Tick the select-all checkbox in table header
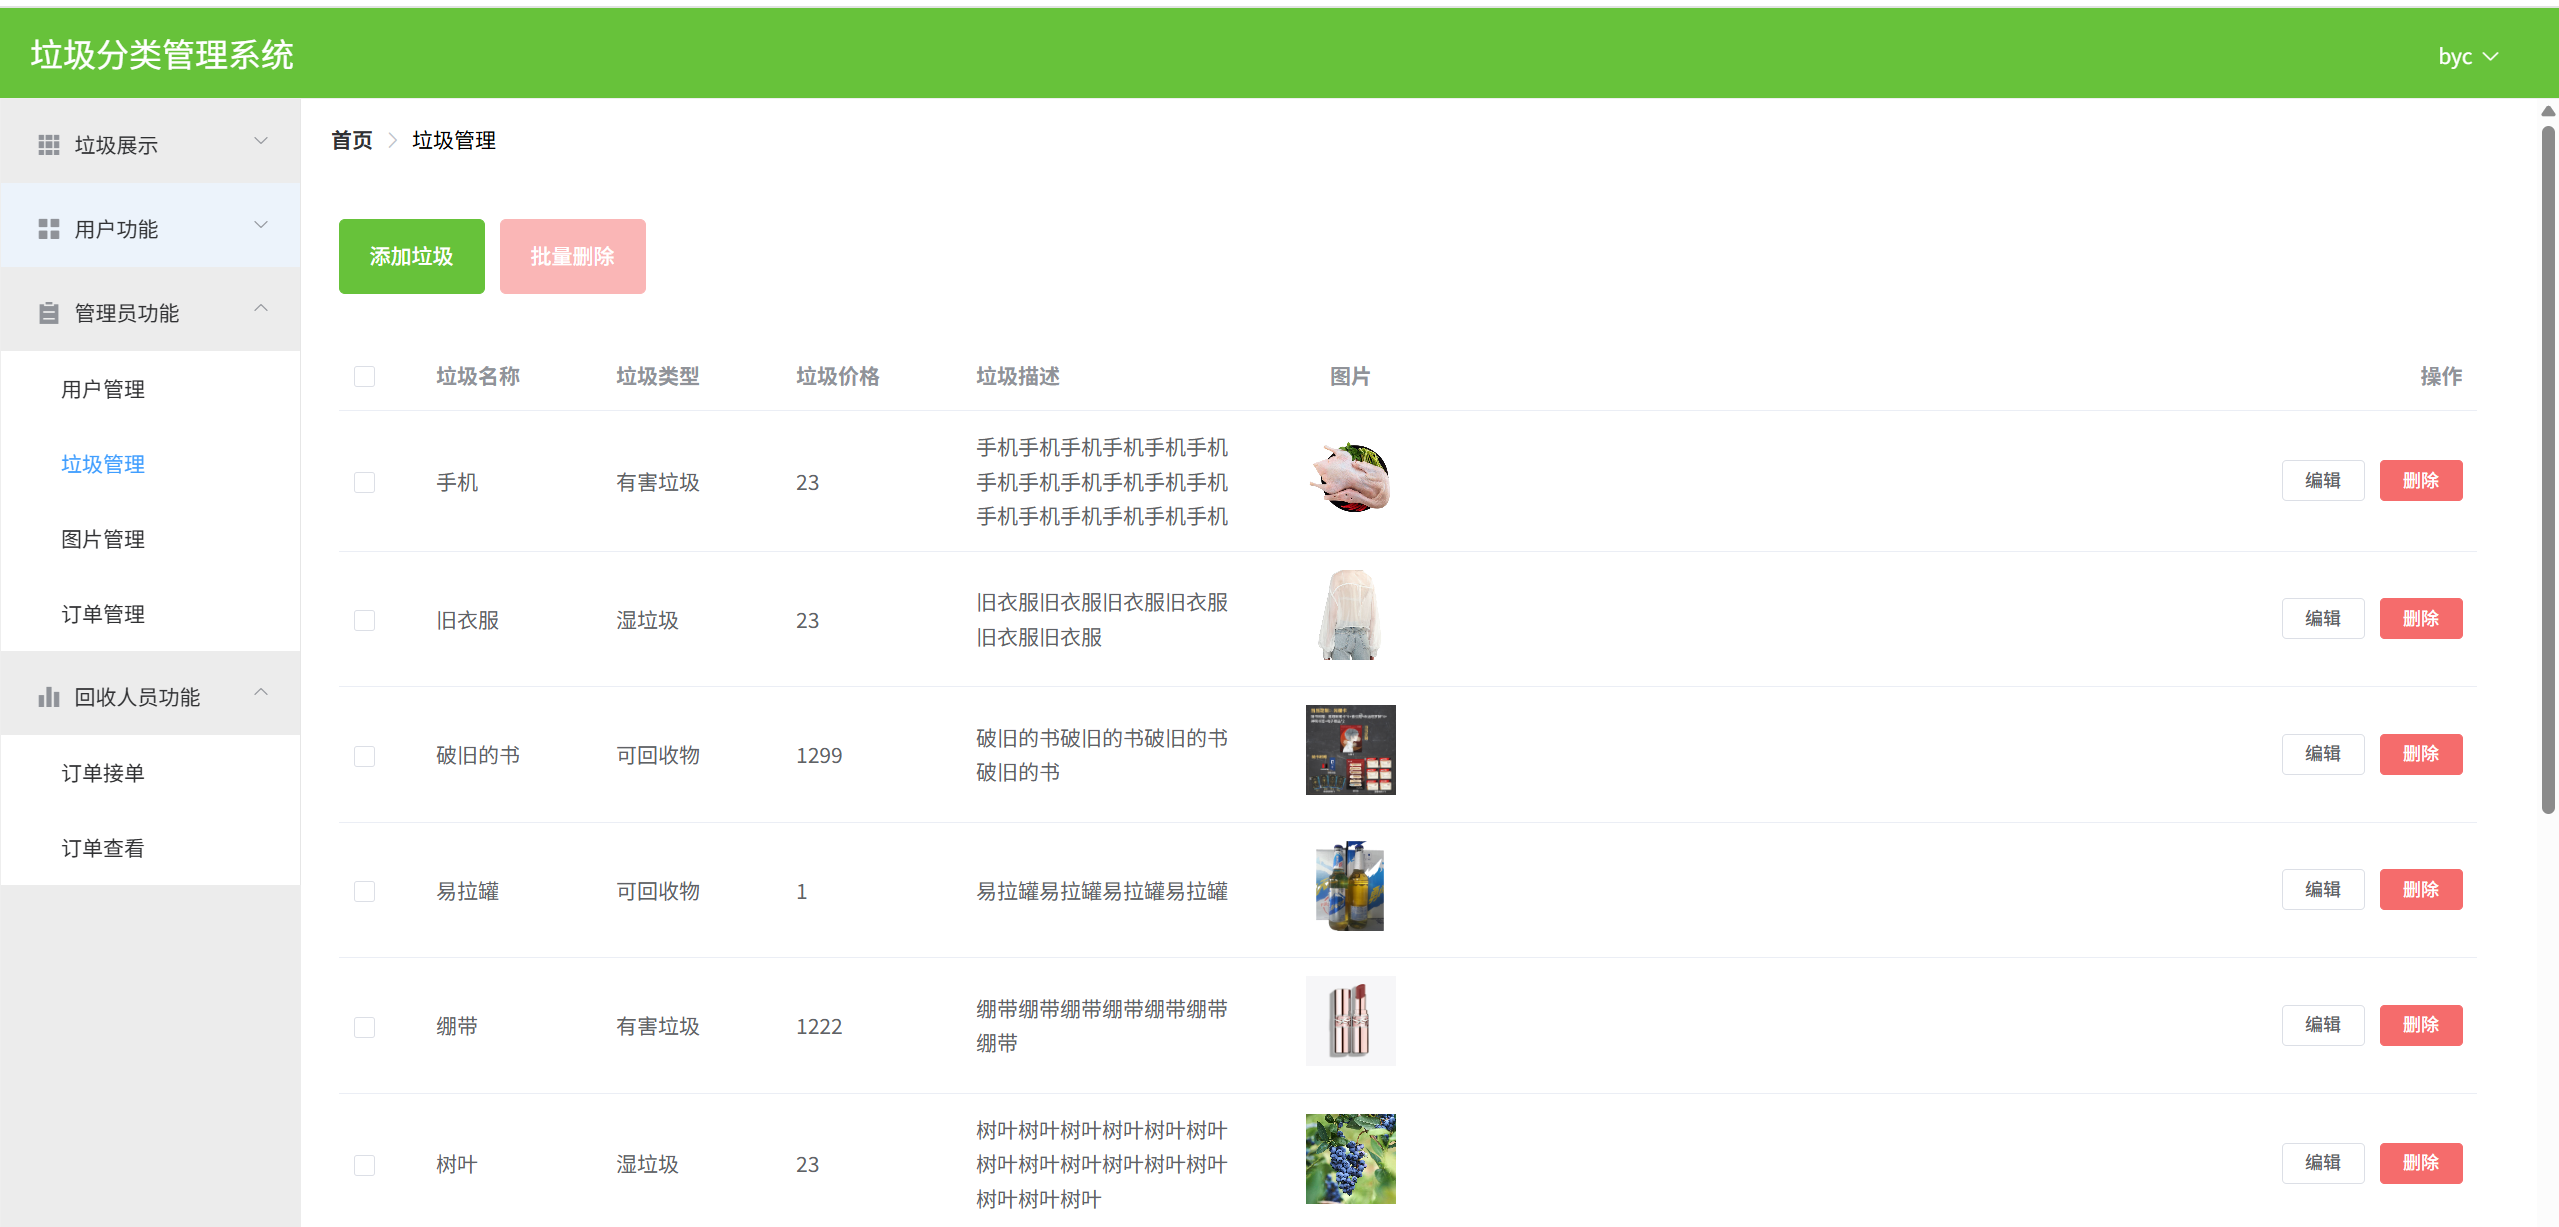Viewport: 2559px width, 1227px height. pos(364,376)
